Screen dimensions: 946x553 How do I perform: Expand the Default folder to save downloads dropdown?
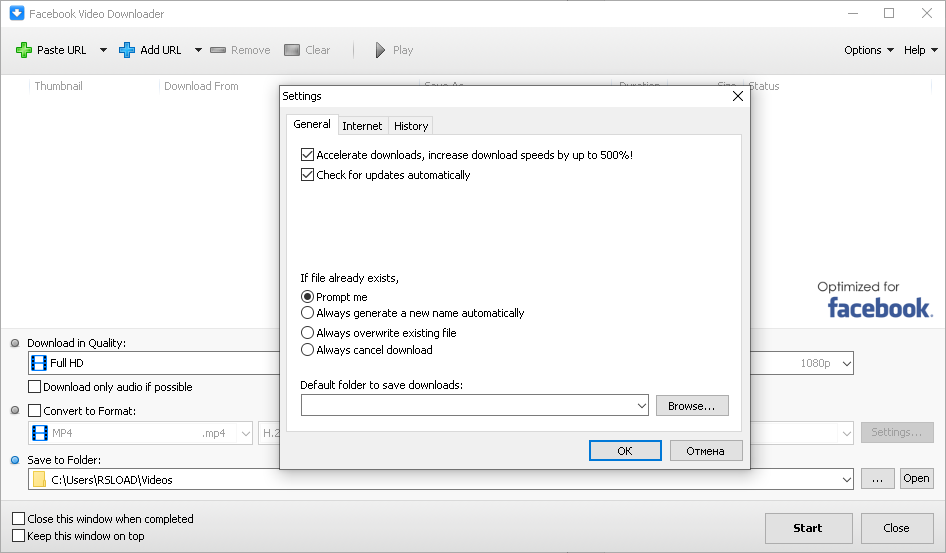(641, 406)
